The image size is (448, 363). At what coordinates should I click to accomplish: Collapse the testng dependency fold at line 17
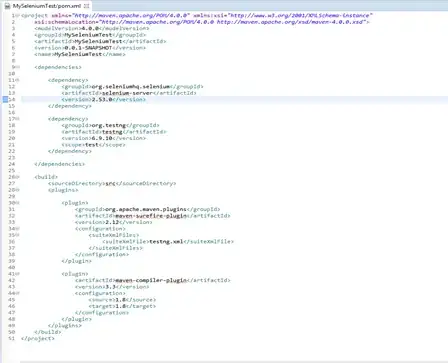click(18, 119)
